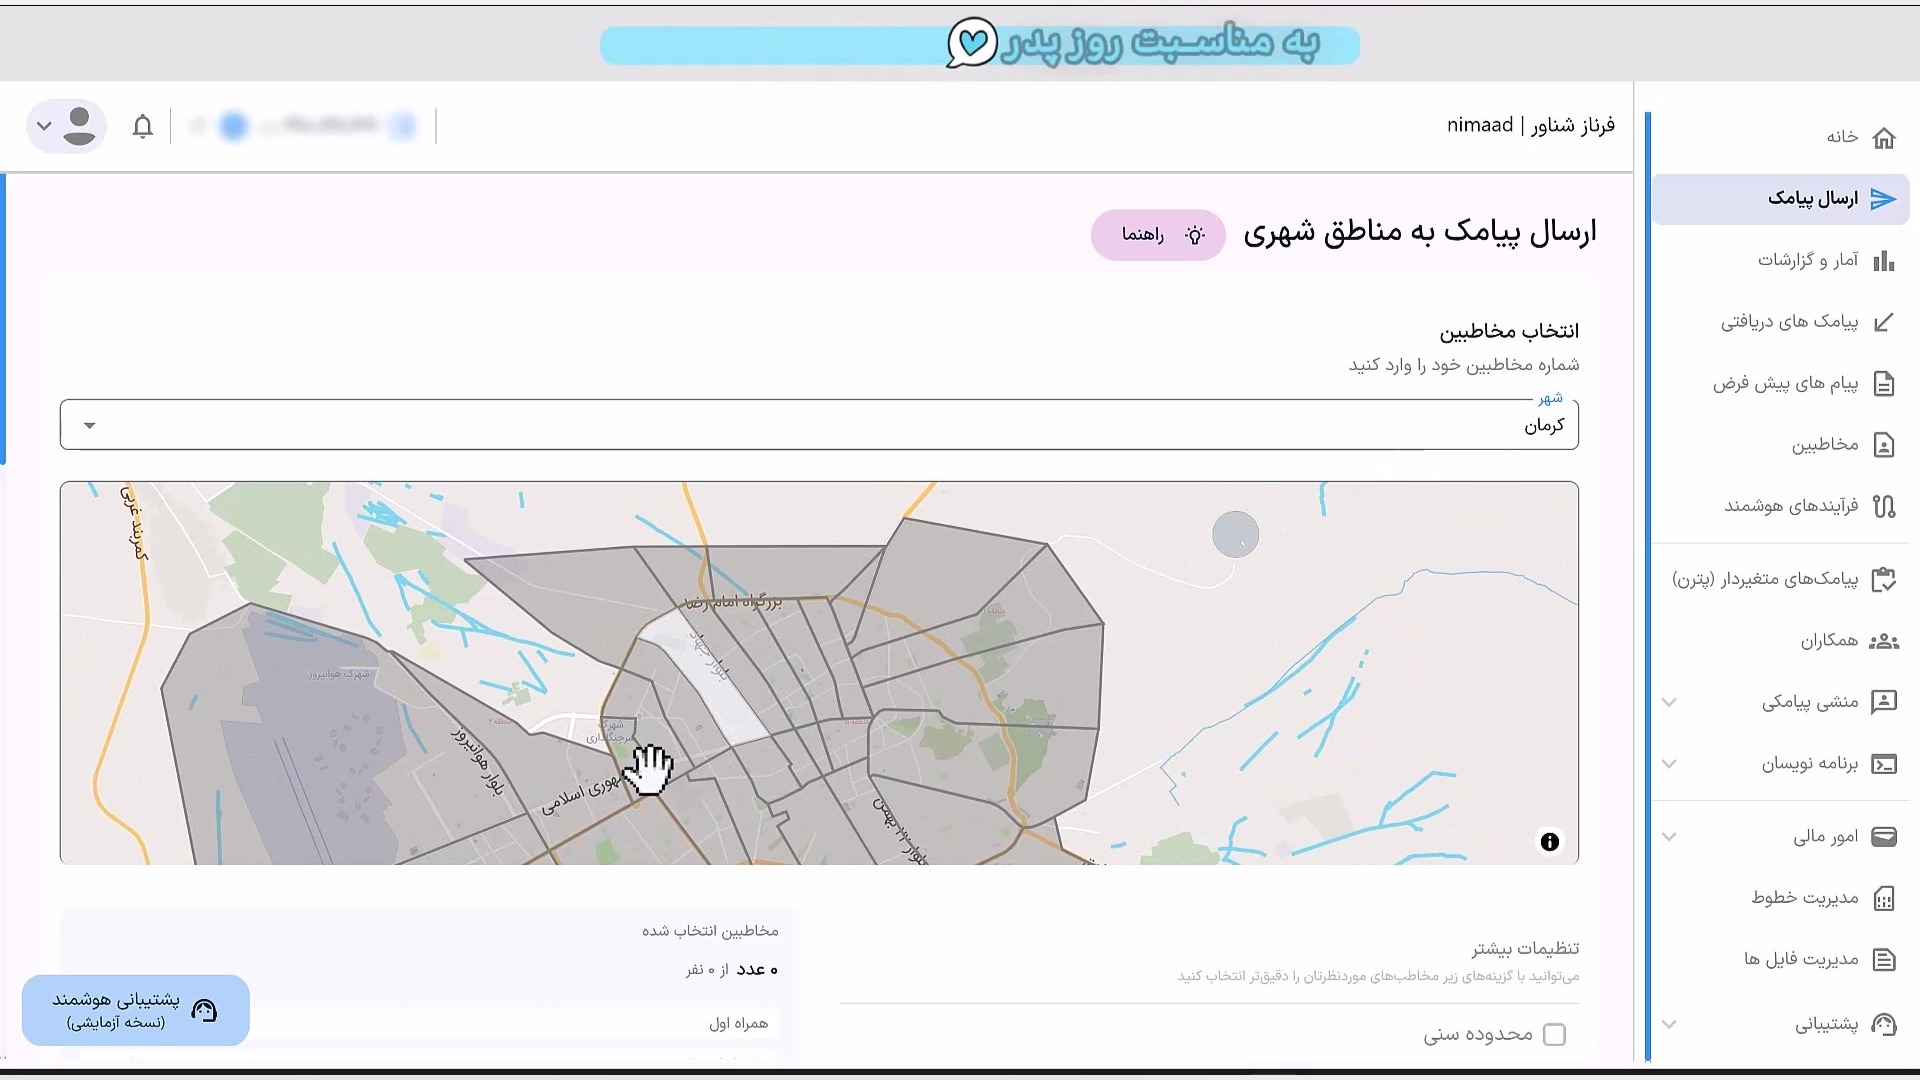Click the home icon in sidebar
This screenshot has height=1080, width=1920.
pos(1883,138)
